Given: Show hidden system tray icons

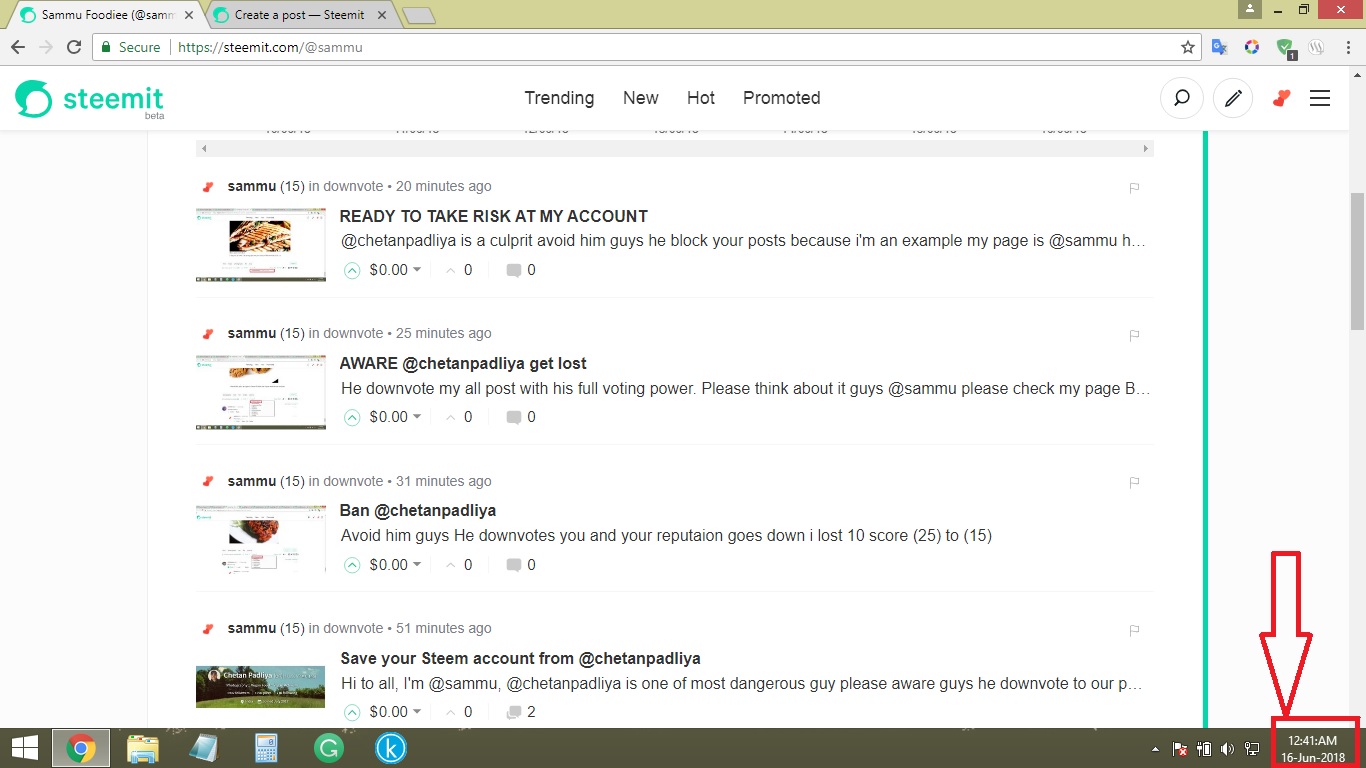Looking at the screenshot, I should [x=1157, y=749].
